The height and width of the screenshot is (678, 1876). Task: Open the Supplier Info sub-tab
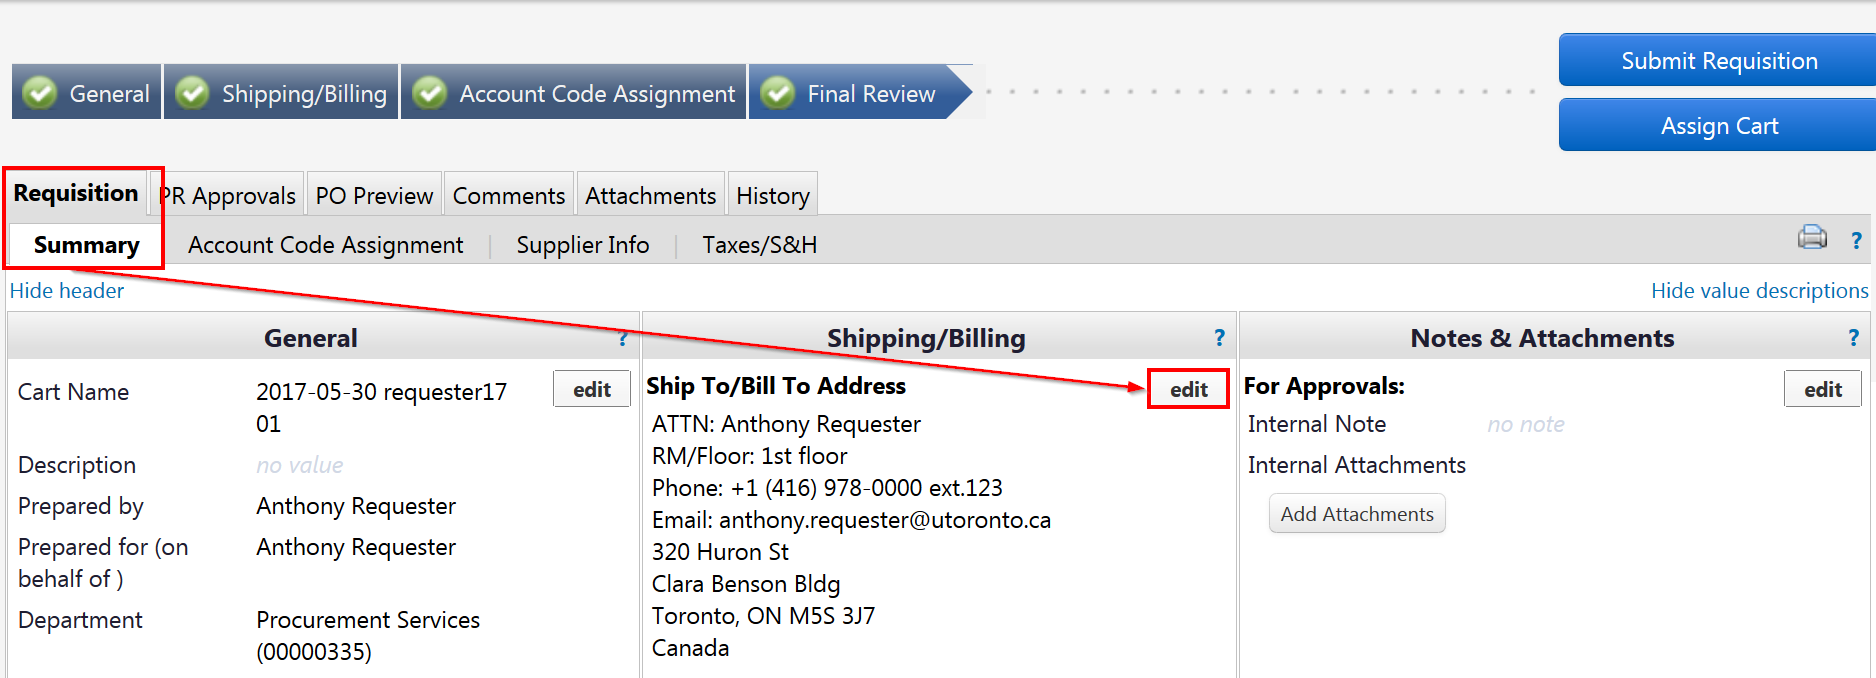click(x=582, y=245)
